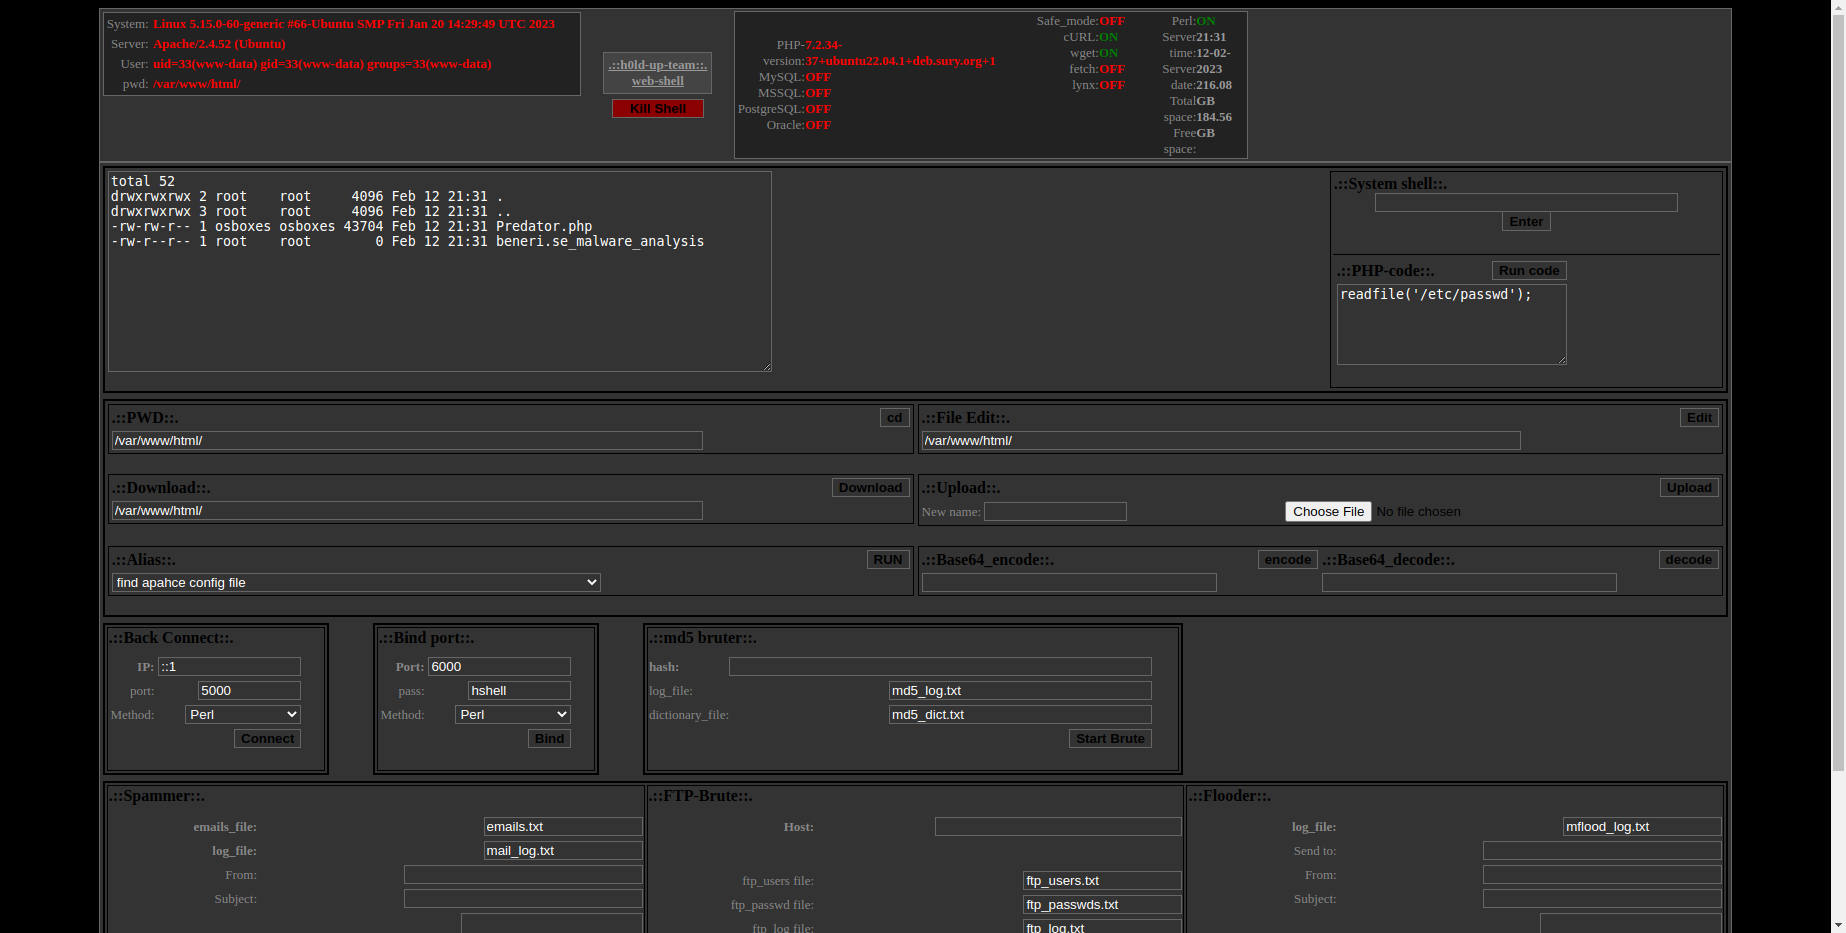Click the decode button
Screen dimensions: 1846x933
coord(1688,560)
